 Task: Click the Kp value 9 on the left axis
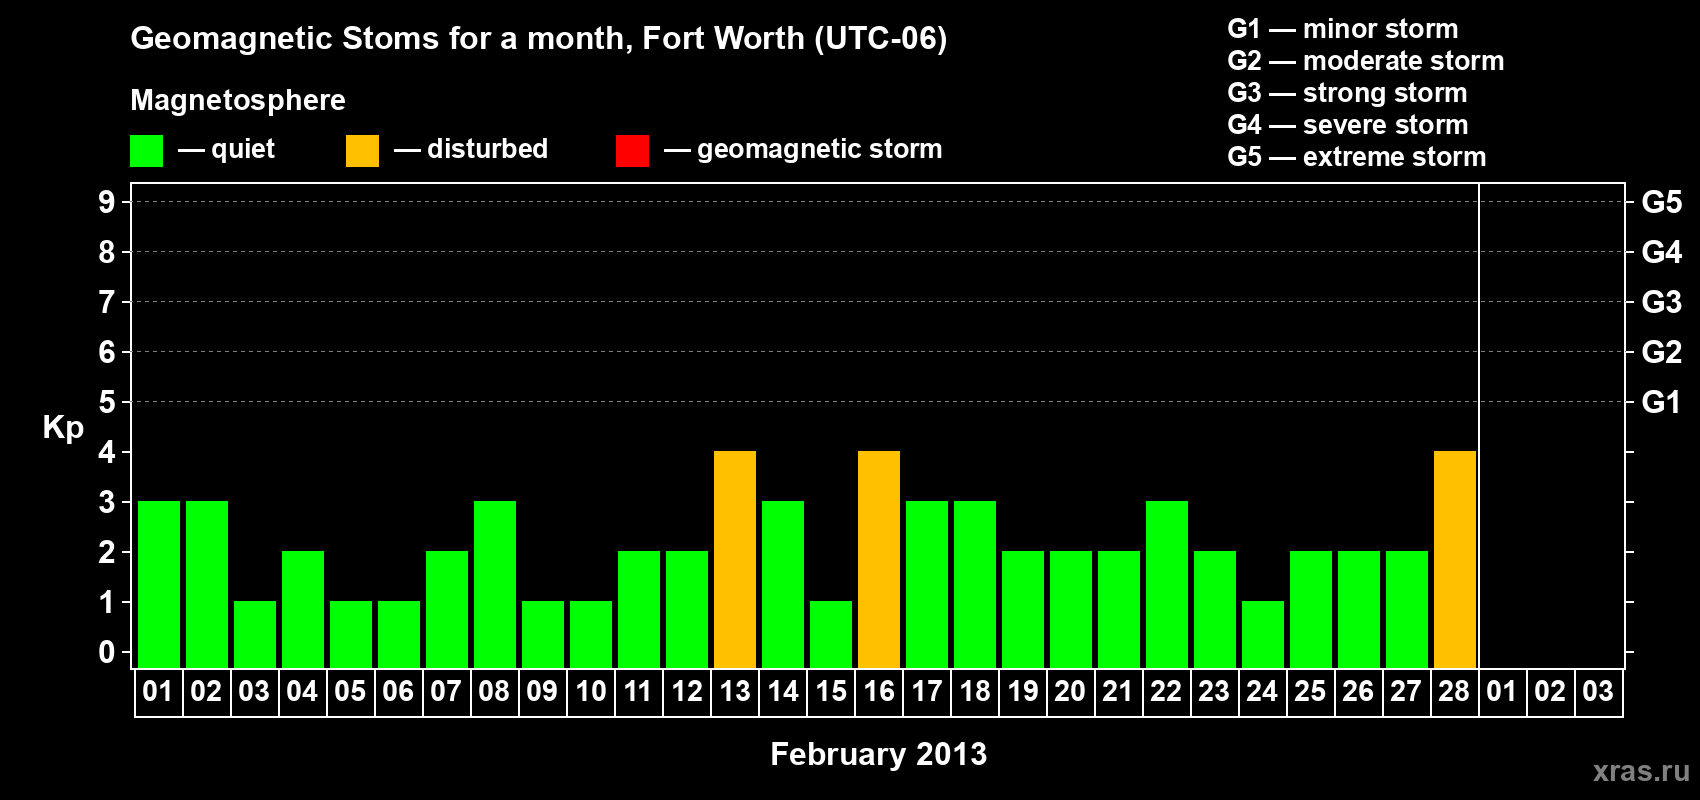point(107,202)
